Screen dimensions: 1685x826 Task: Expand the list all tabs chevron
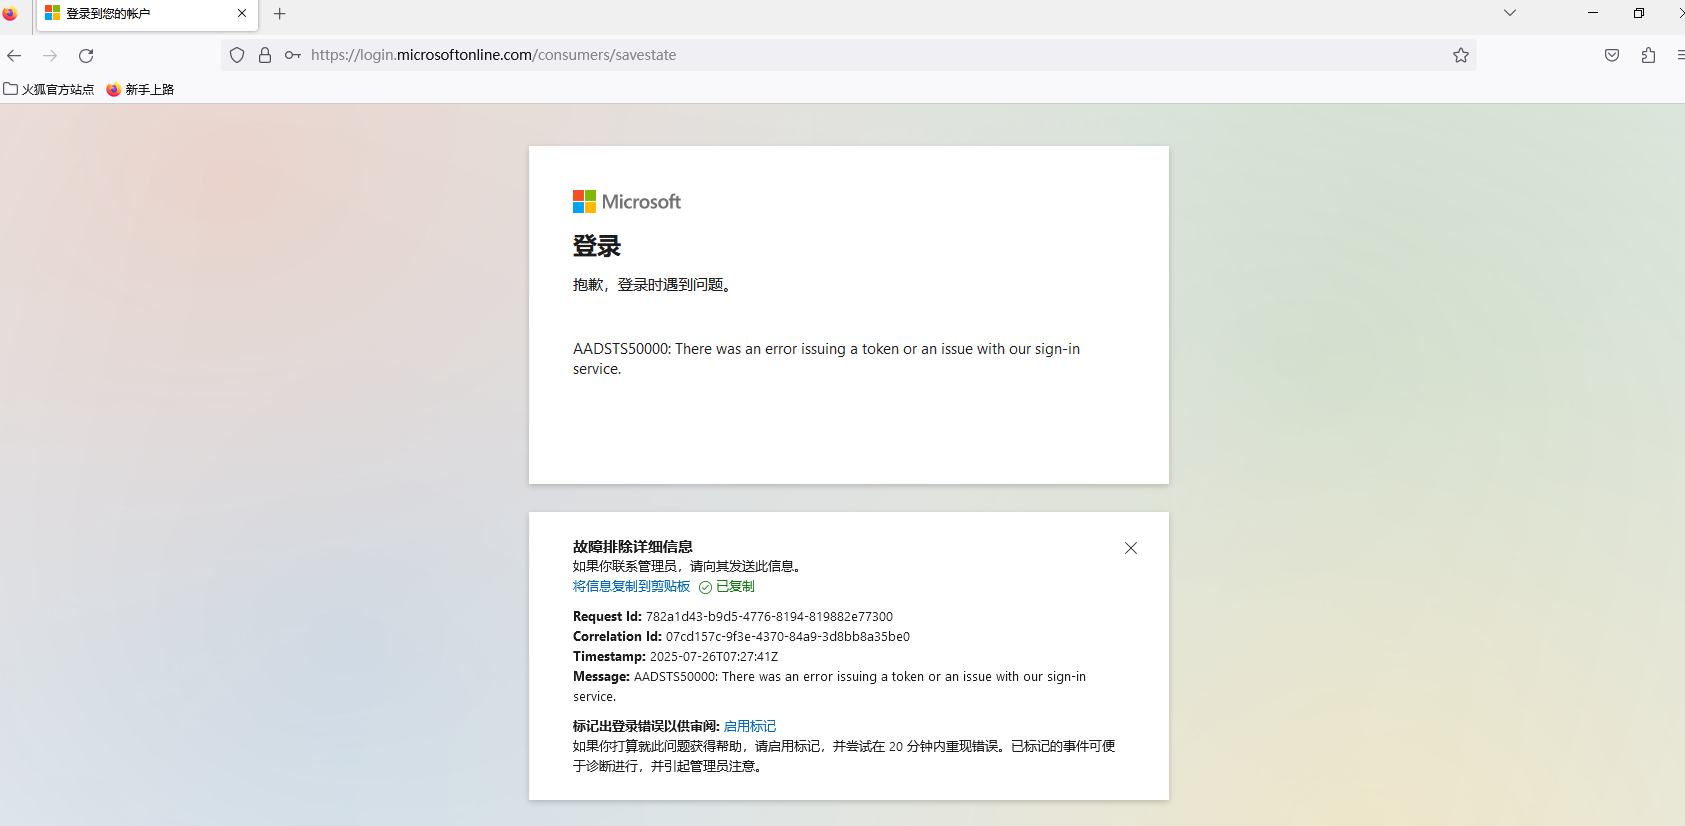(1510, 13)
